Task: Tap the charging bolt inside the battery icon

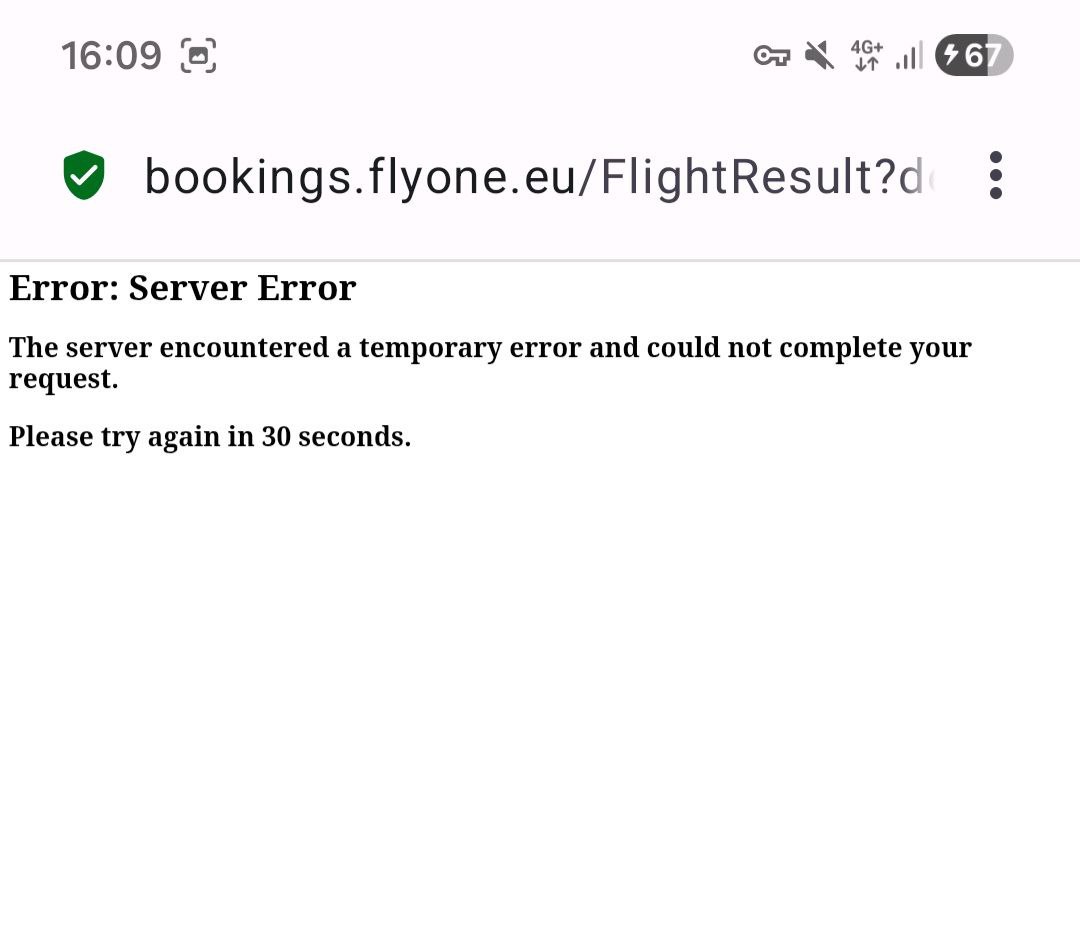Action: tap(951, 56)
